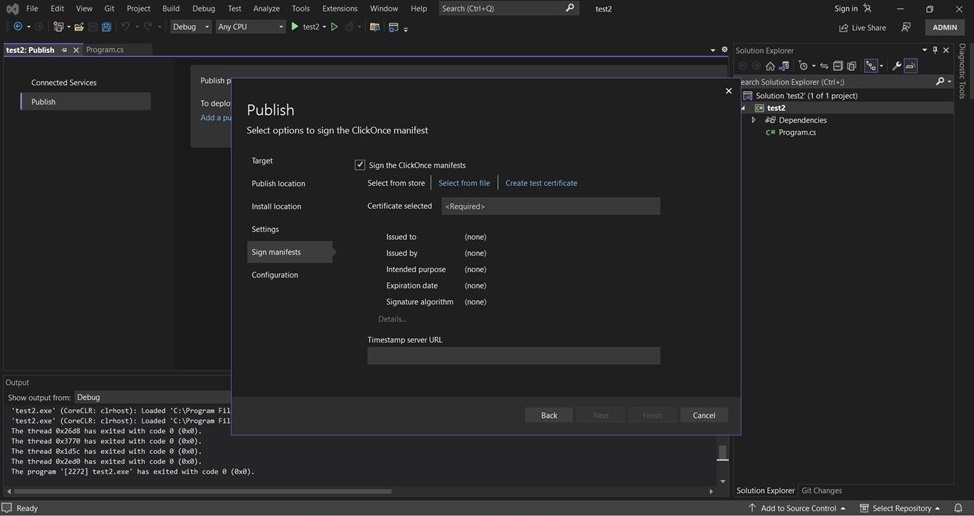Click the gear icon beside the document tabs
Viewport: 974px width, 516px height.
point(724,50)
